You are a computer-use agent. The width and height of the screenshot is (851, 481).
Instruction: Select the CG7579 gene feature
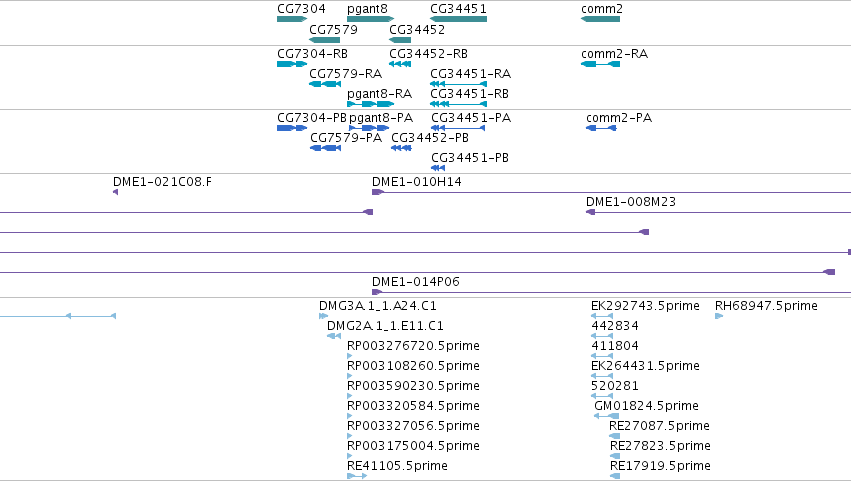[325, 40]
